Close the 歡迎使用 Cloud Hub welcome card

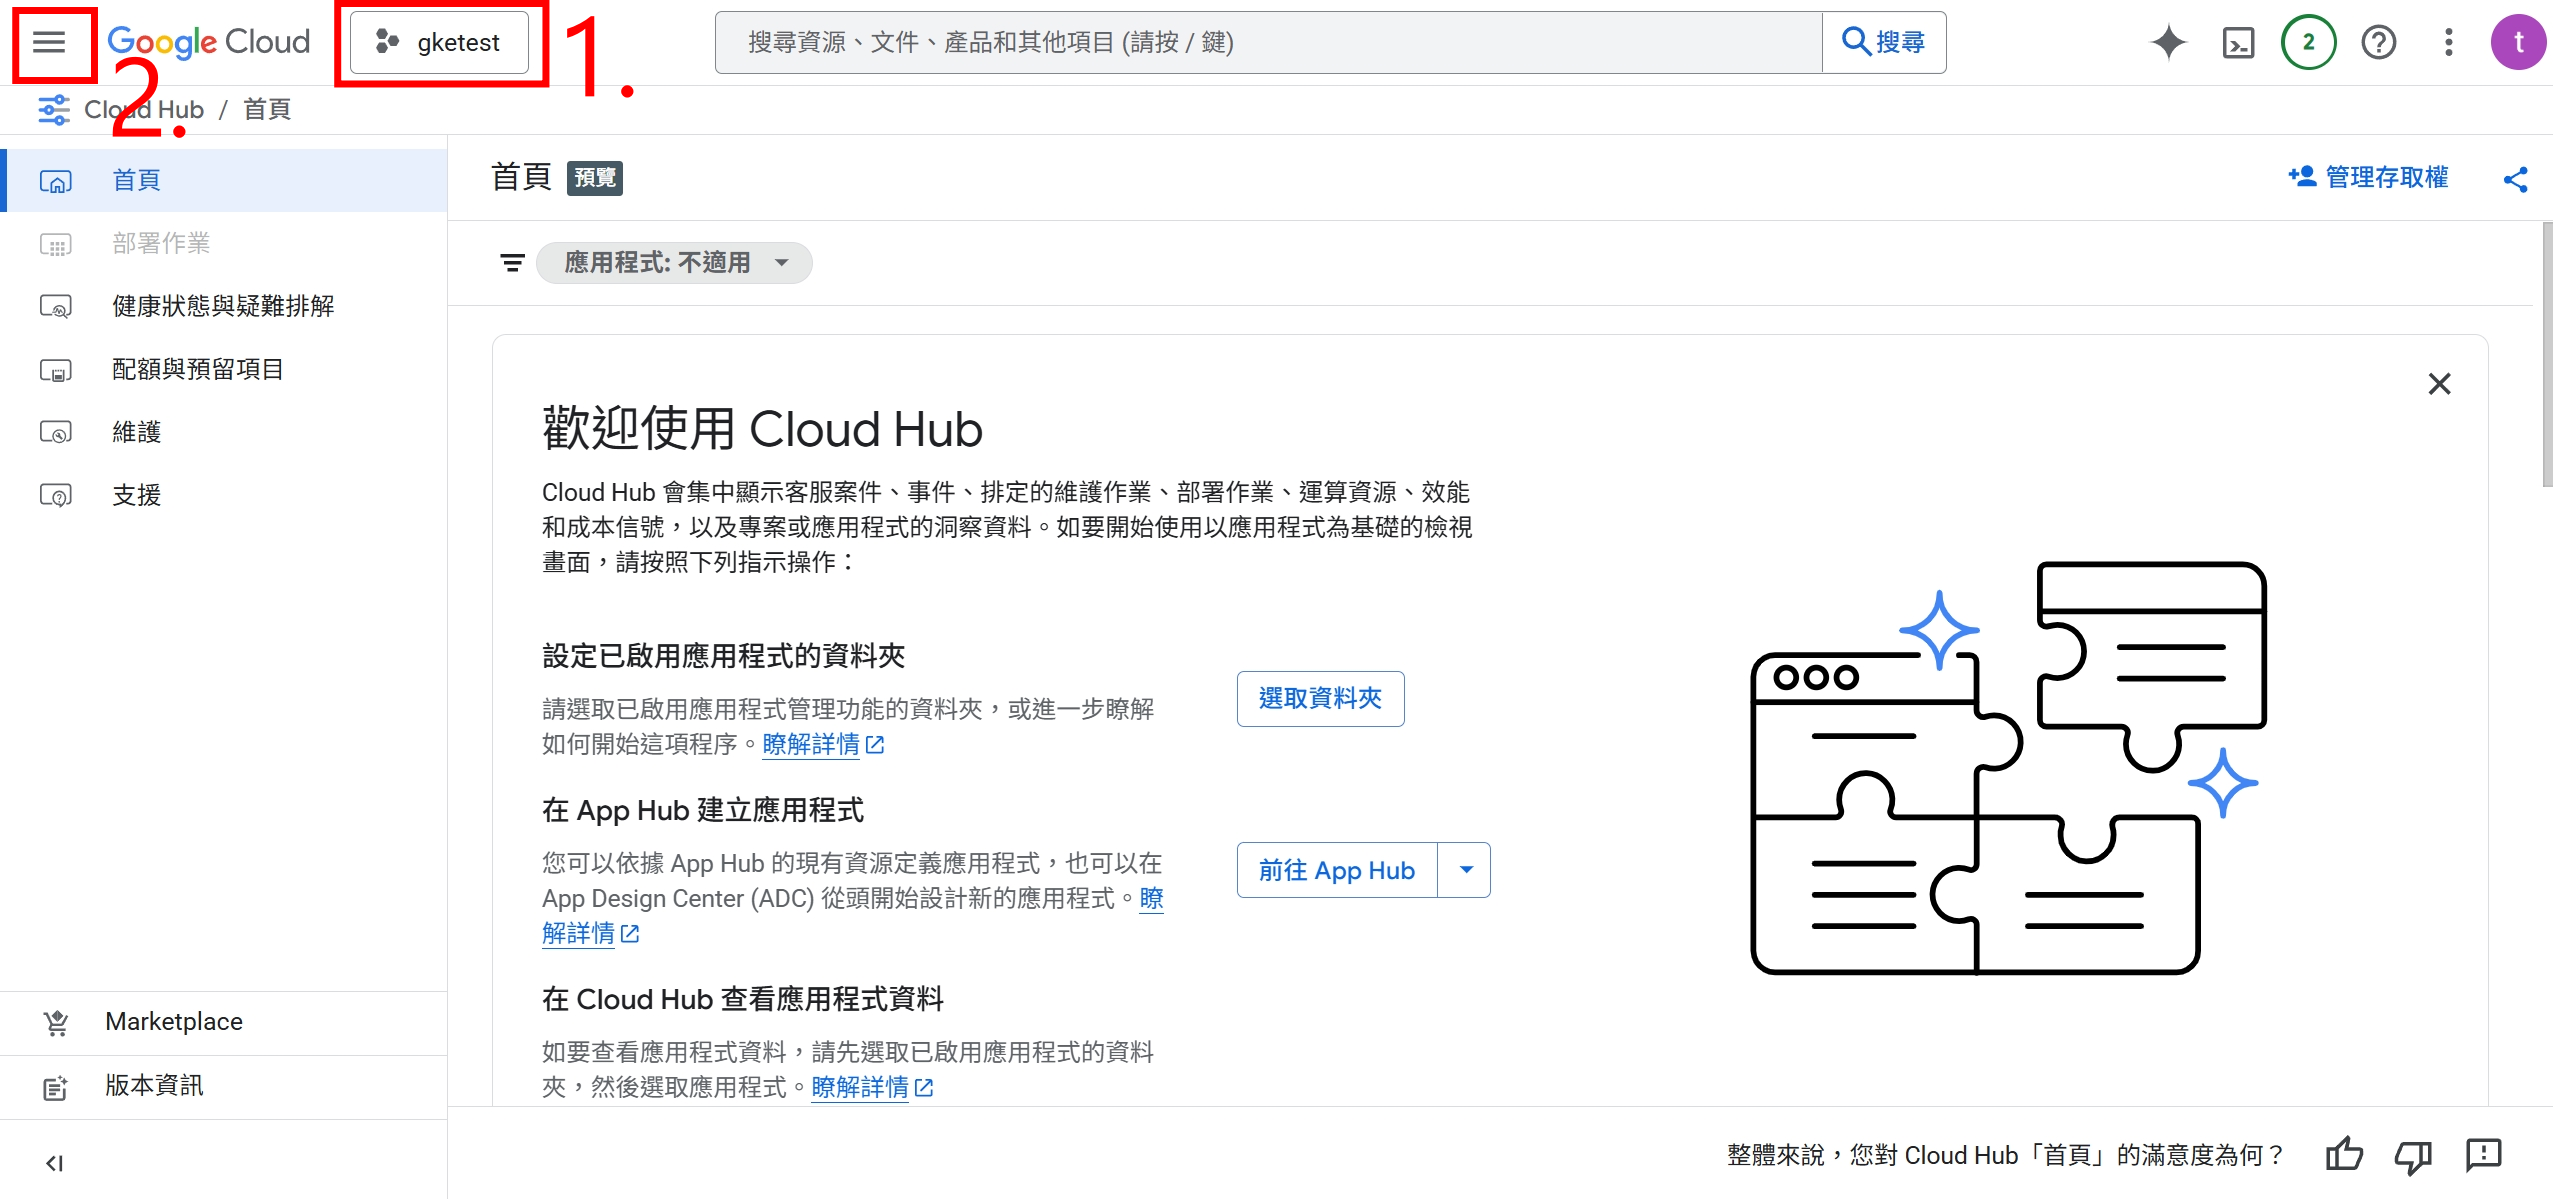point(2439,384)
